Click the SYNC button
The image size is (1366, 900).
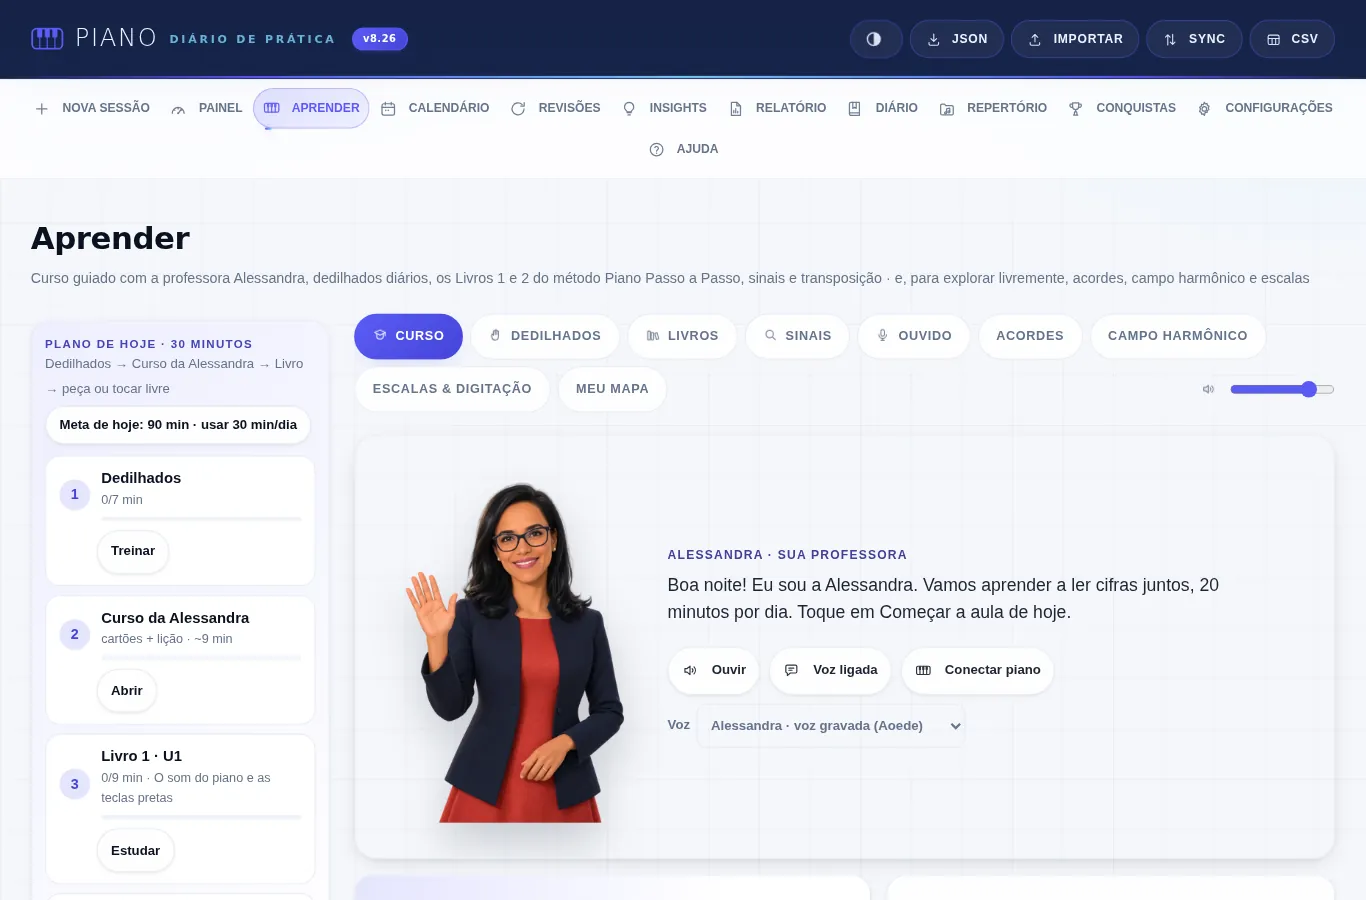(x=1194, y=39)
